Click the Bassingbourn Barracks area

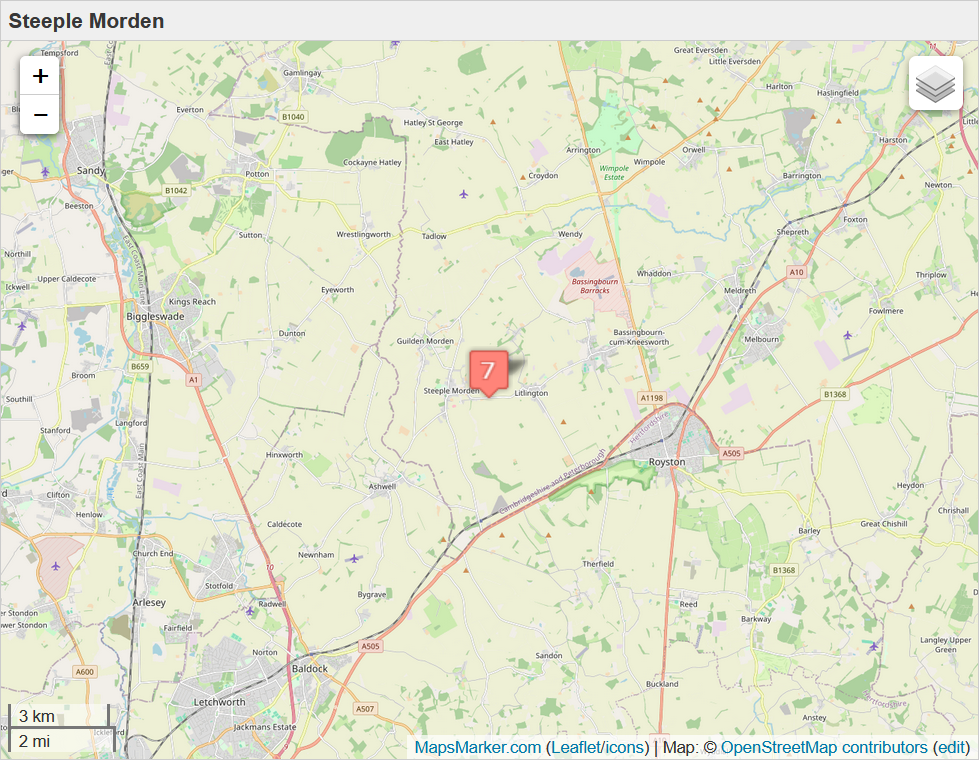tap(594, 286)
